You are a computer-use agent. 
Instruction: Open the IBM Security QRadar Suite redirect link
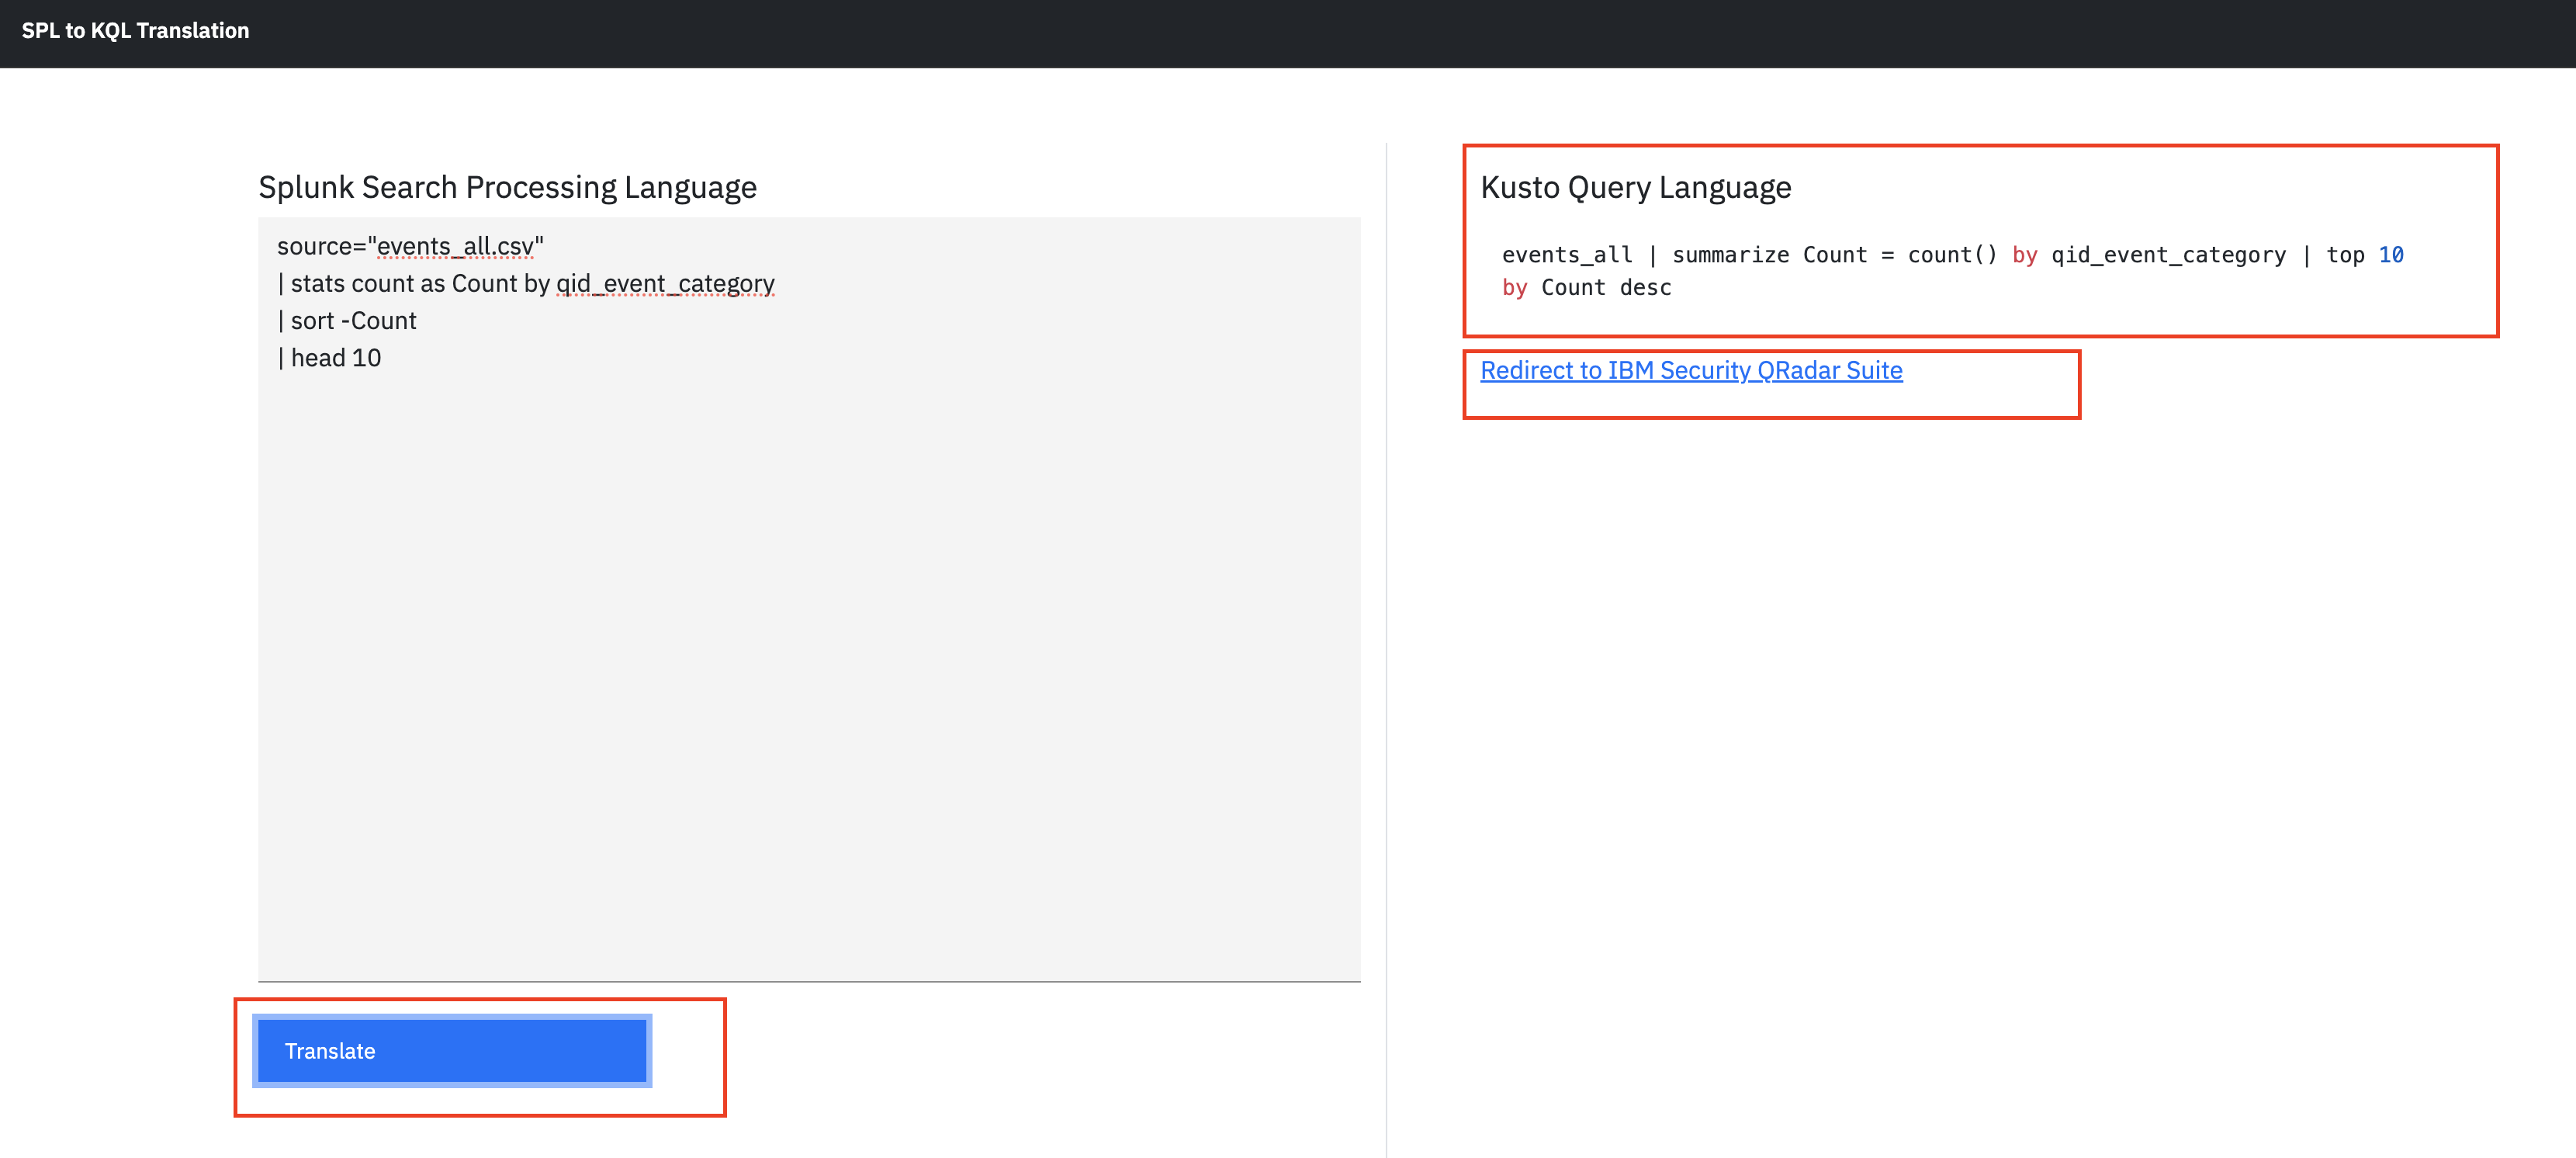click(x=1692, y=370)
